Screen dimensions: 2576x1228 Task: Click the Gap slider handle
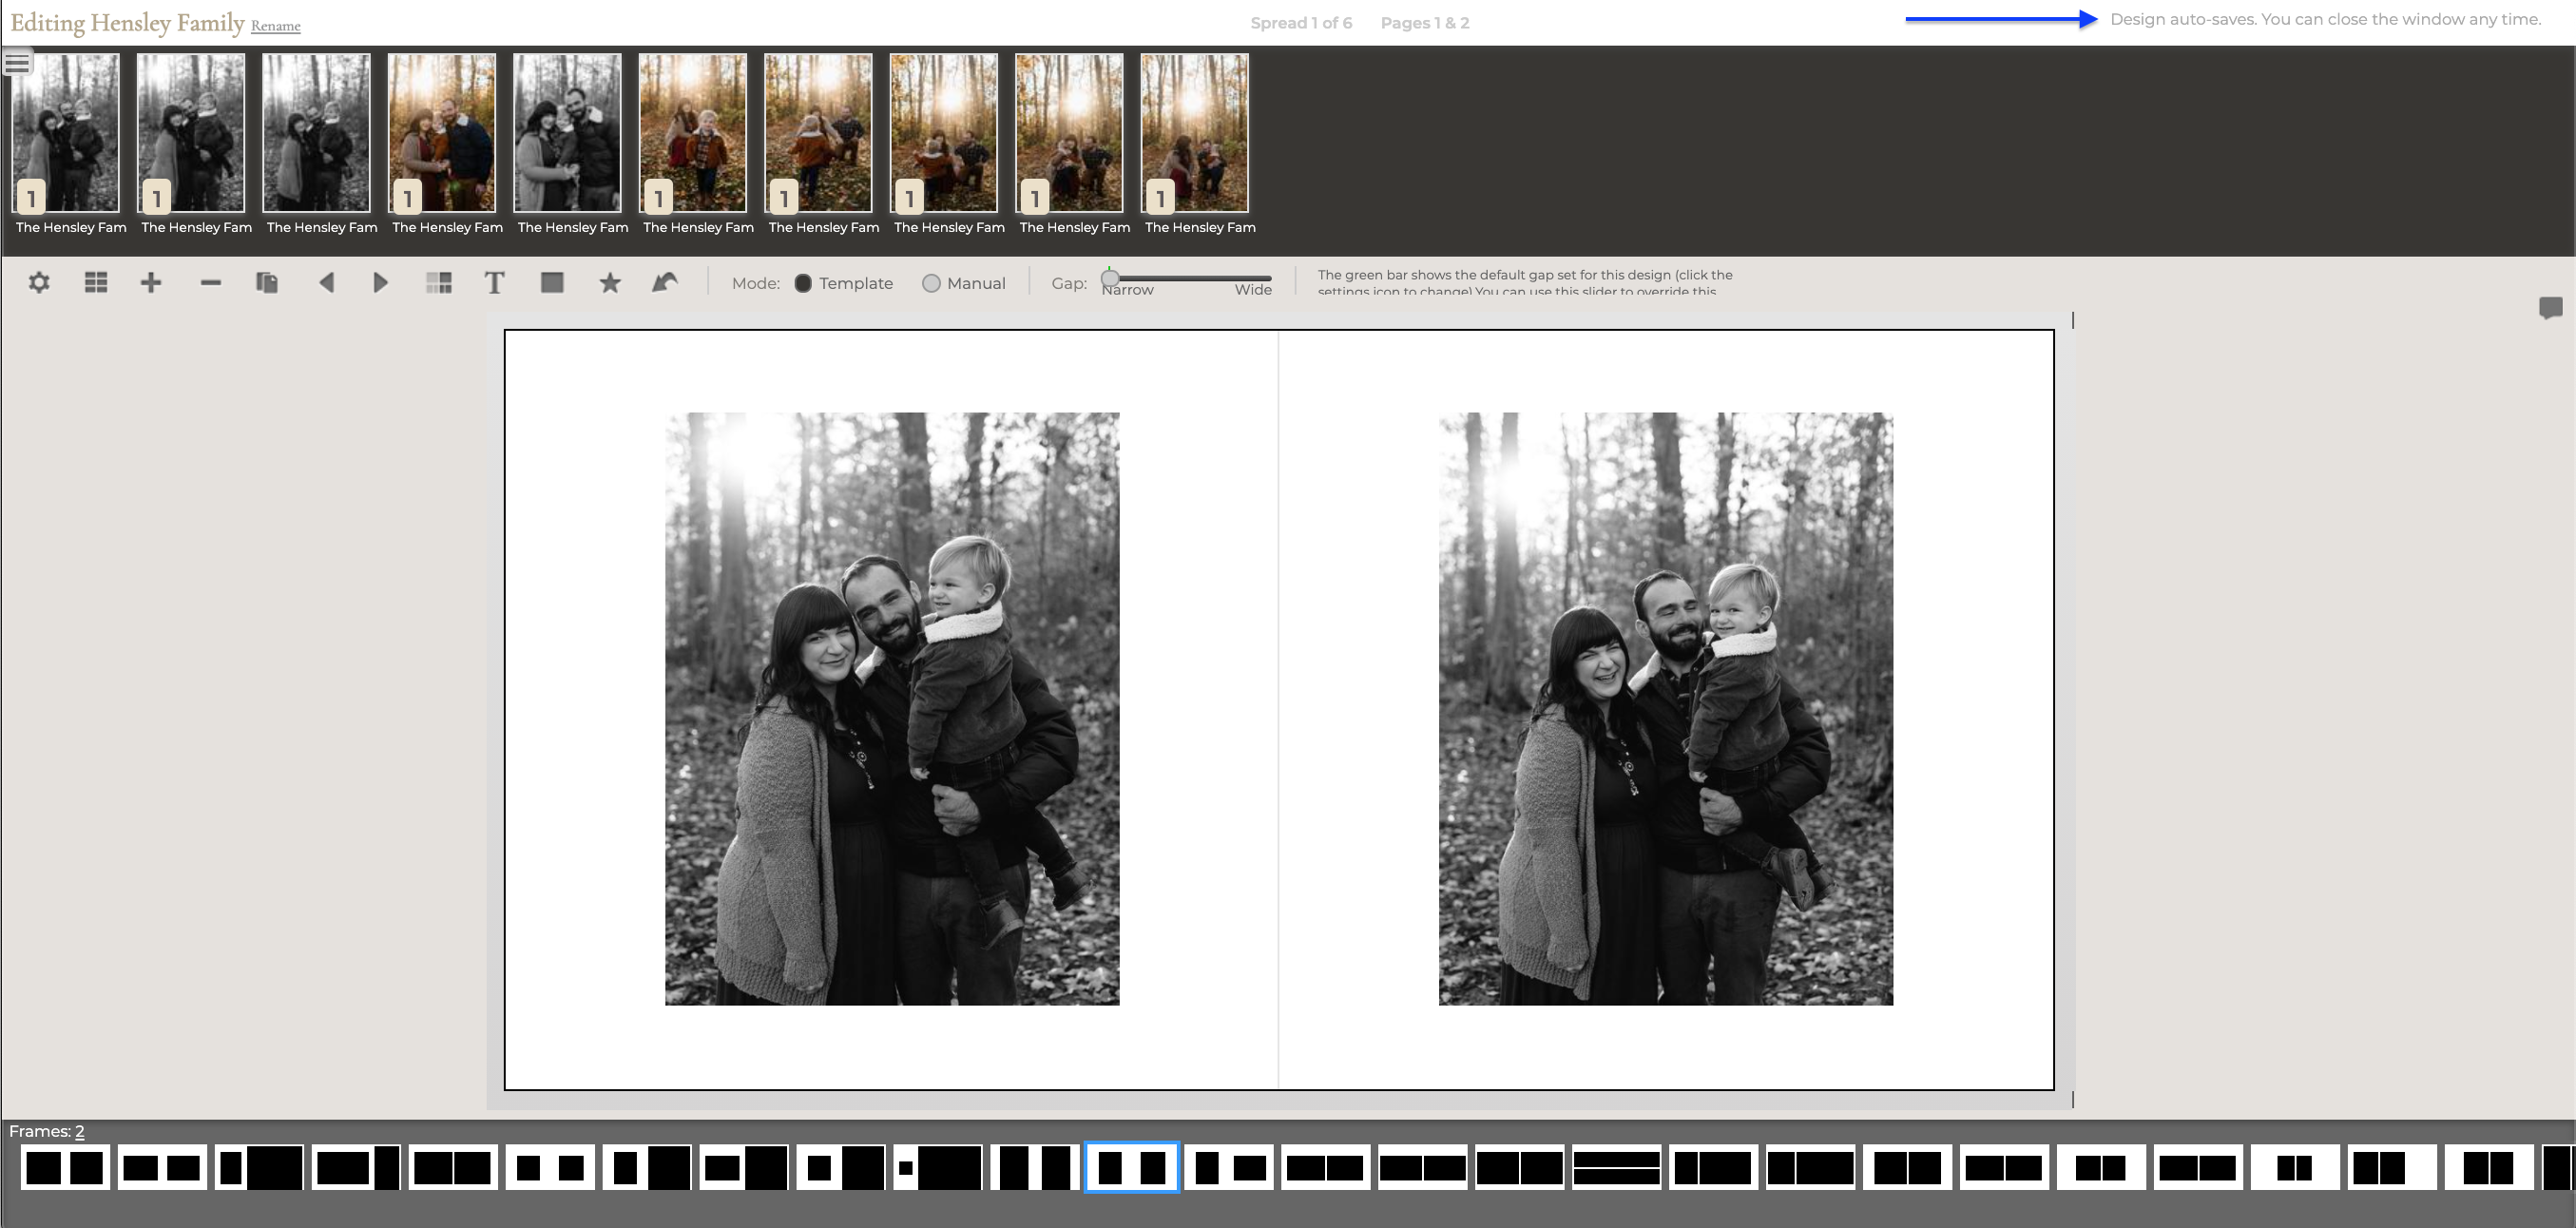click(x=1110, y=279)
